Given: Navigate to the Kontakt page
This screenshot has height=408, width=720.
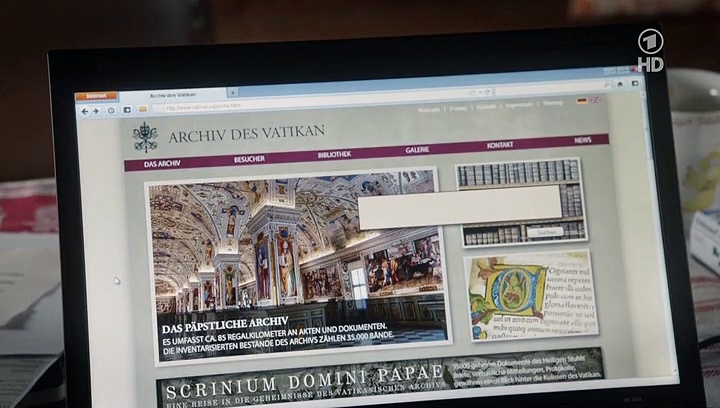Looking at the screenshot, I should click(500, 146).
